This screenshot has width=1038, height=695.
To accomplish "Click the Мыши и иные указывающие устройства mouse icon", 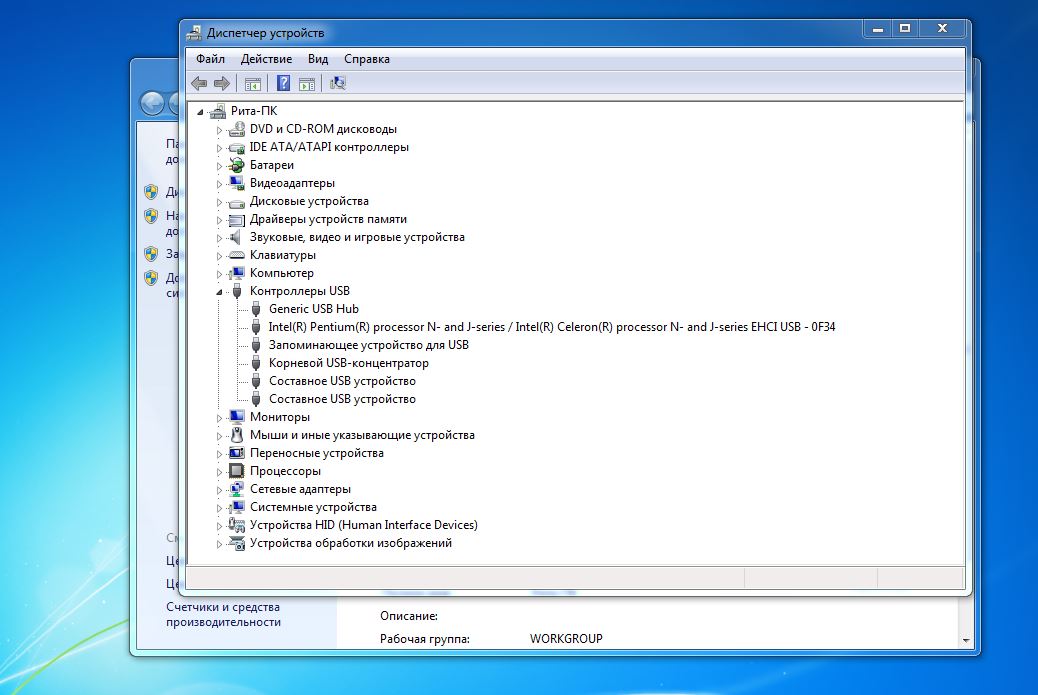I will pos(236,435).
